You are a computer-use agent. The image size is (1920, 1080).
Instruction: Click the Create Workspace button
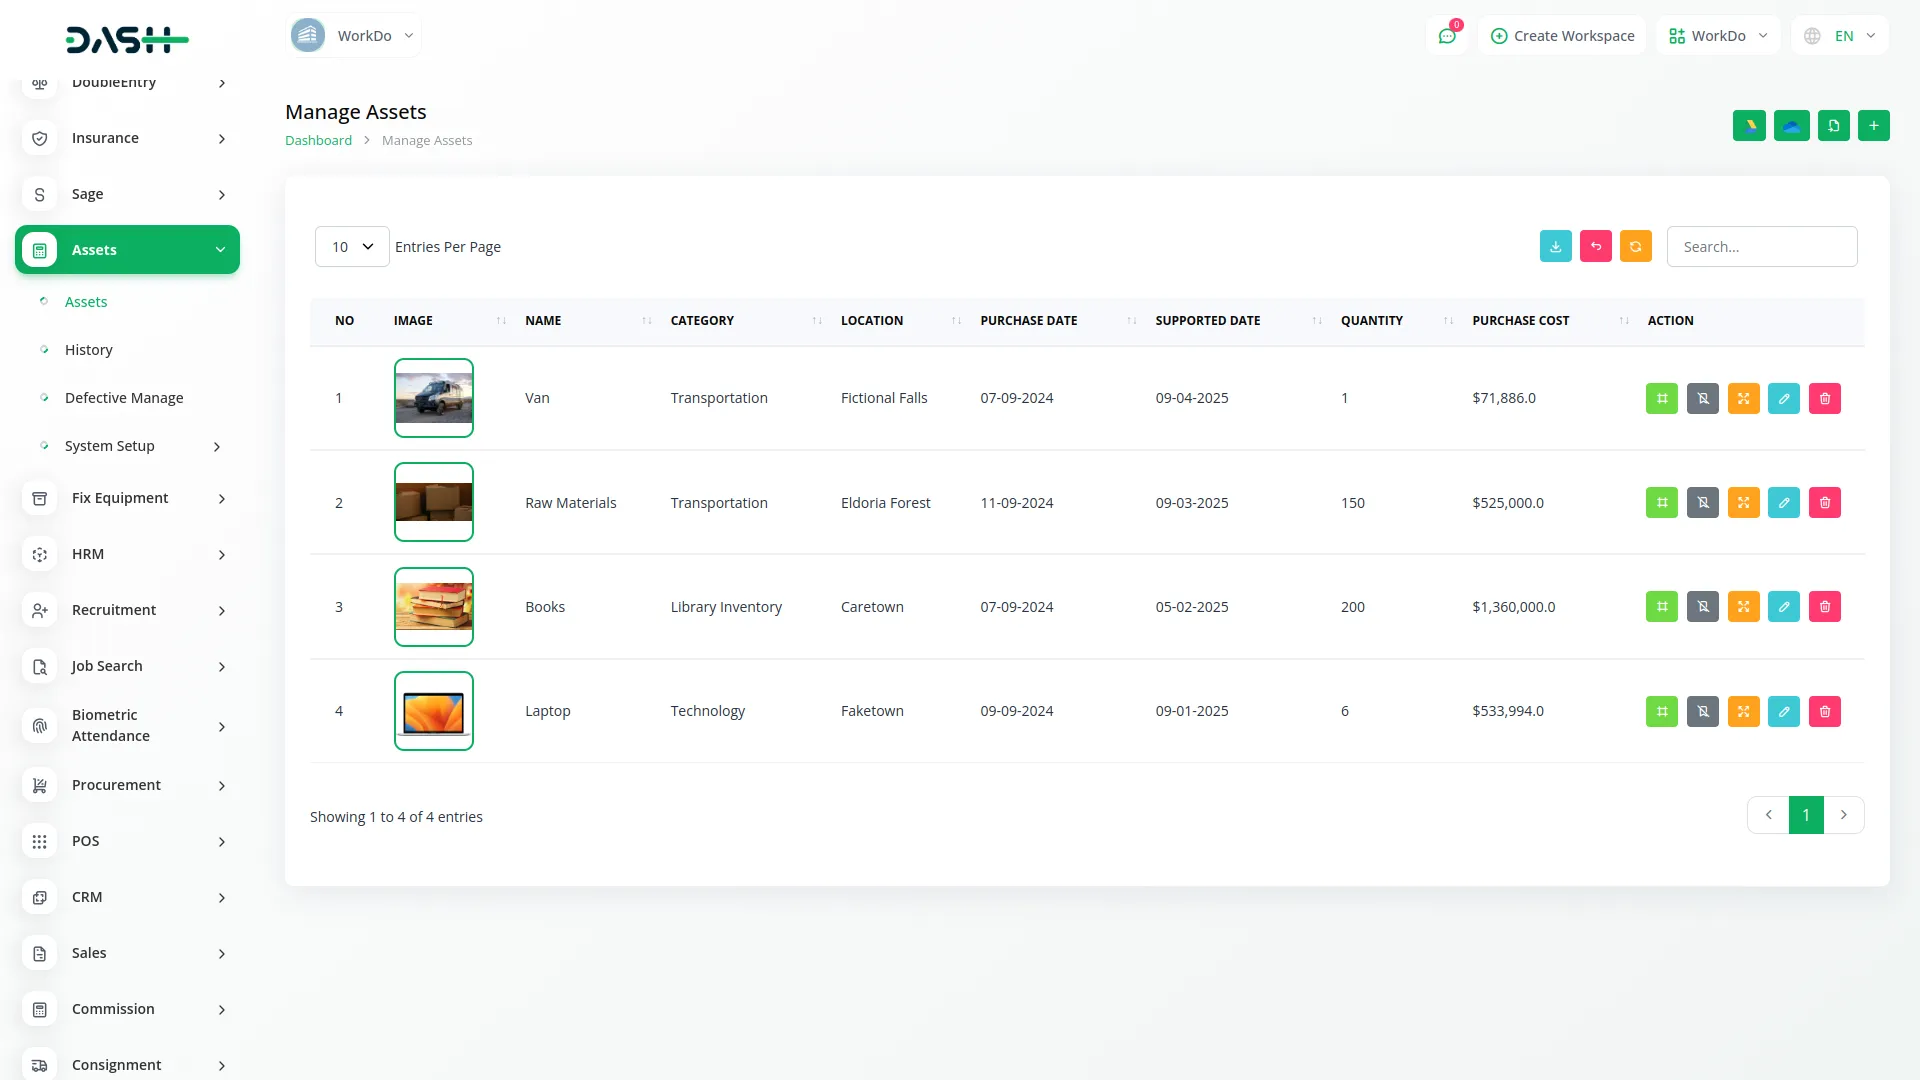[x=1561, y=35]
